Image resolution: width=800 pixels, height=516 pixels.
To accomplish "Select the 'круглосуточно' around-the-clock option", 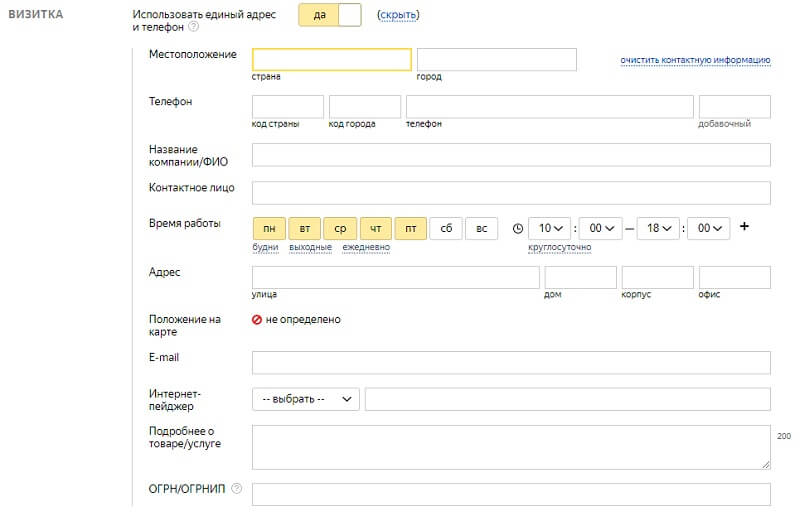I will 559,248.
